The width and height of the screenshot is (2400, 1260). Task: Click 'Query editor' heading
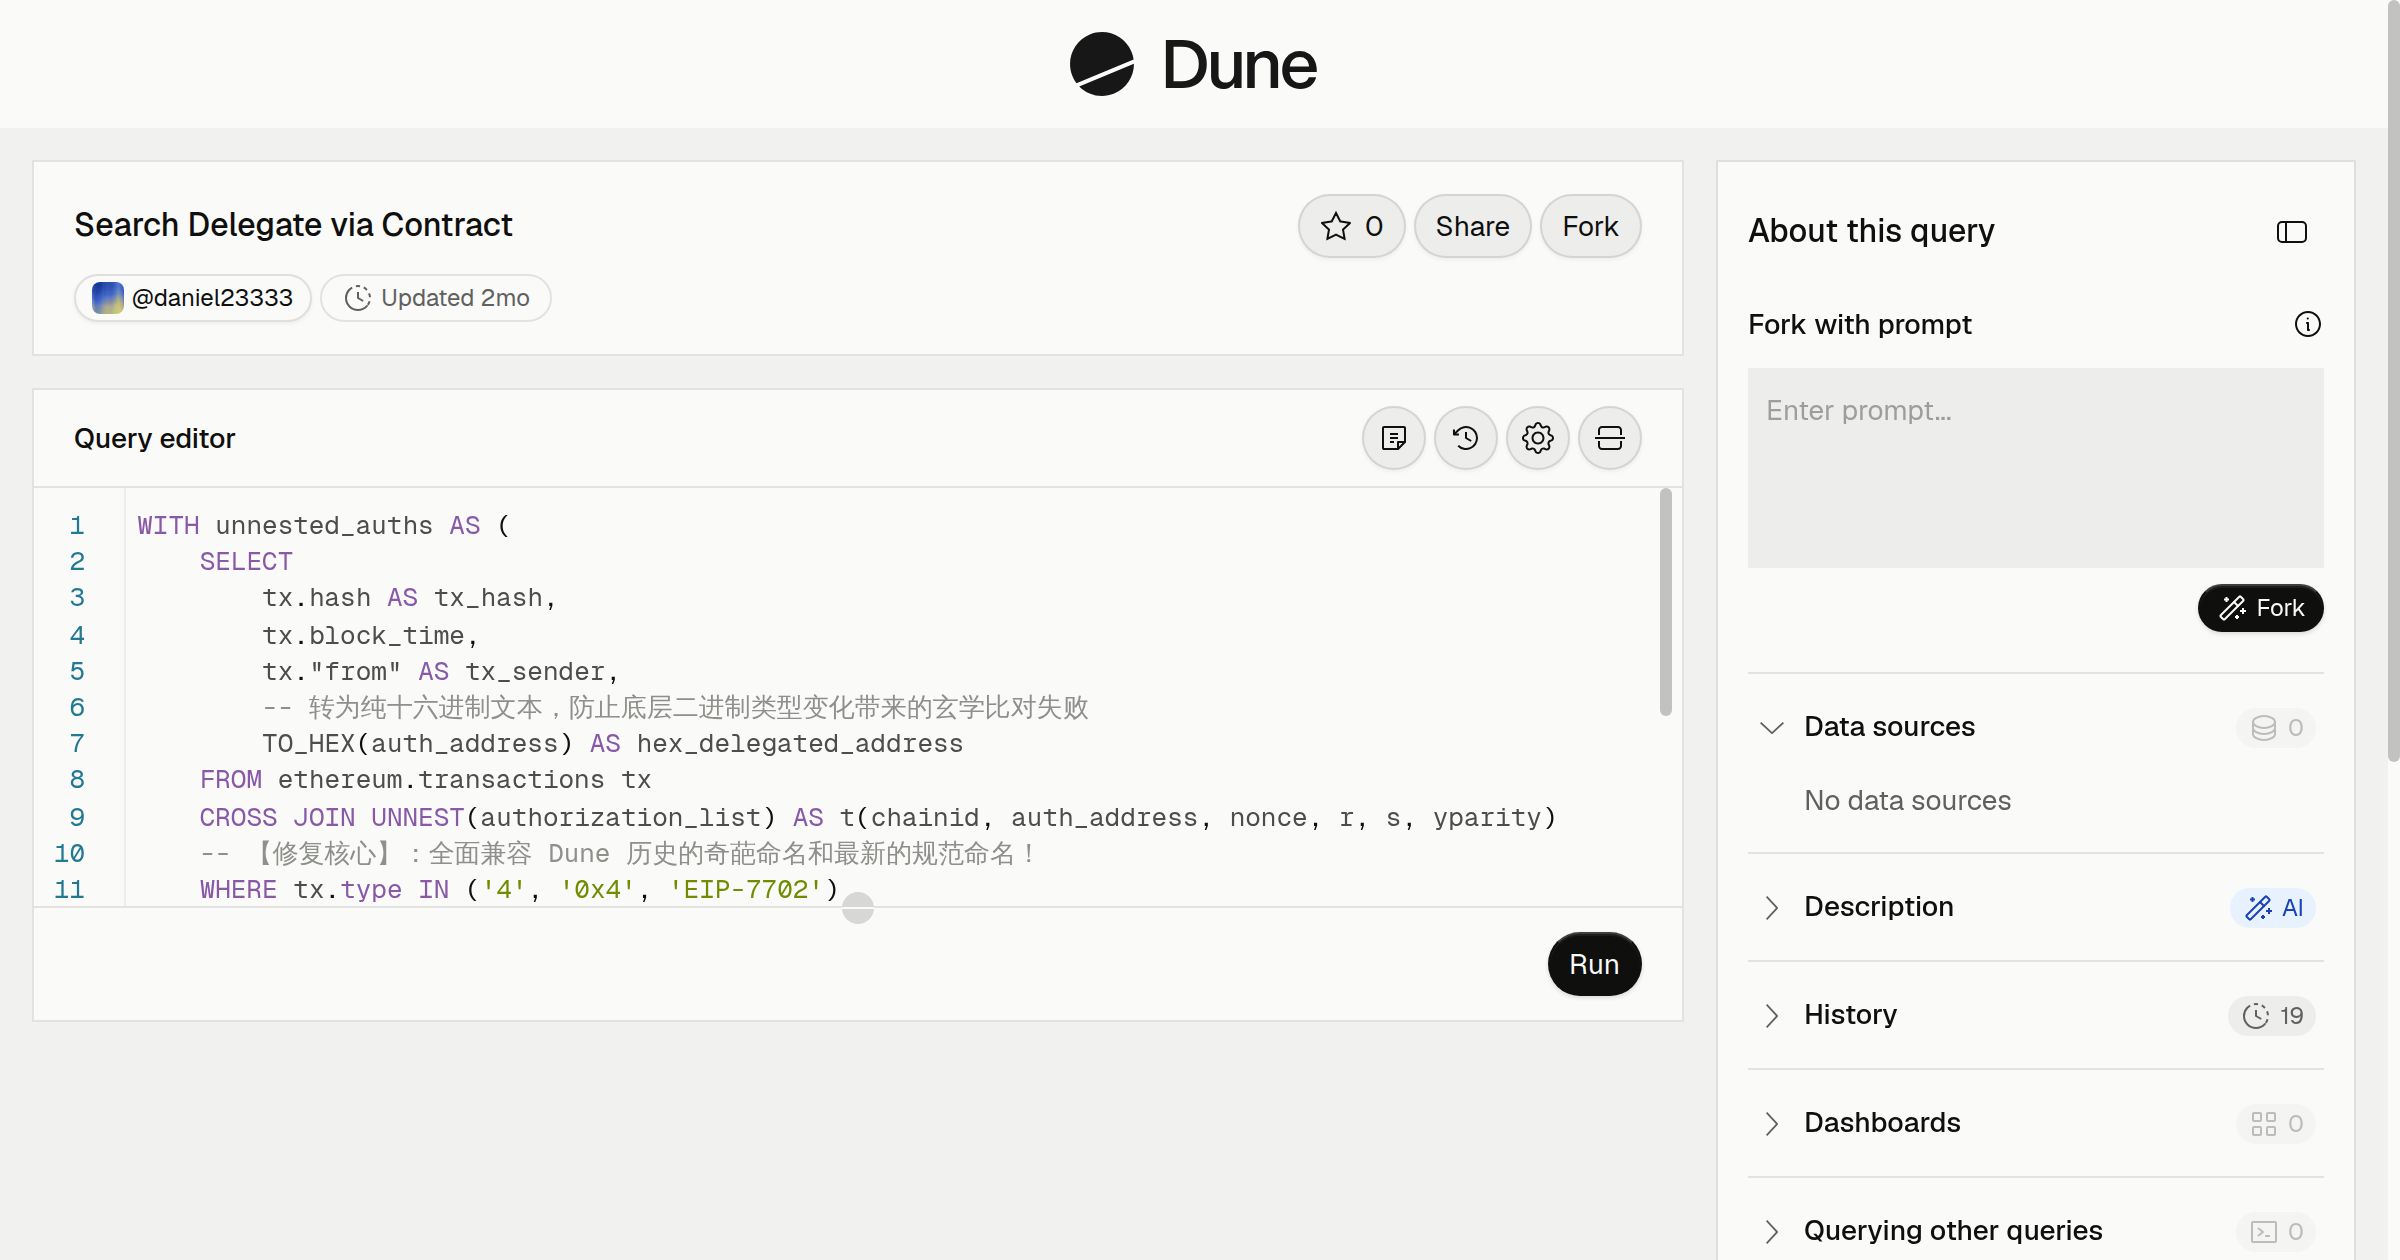pos(154,438)
